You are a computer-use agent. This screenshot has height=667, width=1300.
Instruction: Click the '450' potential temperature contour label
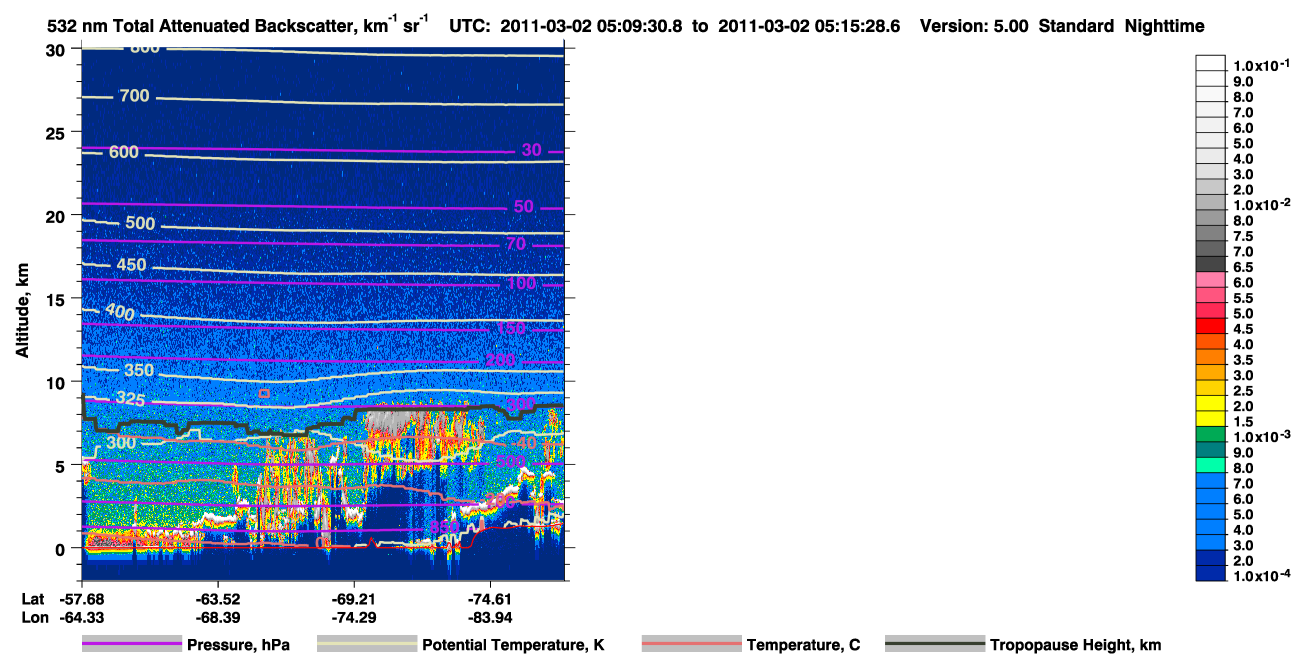pos(131,265)
